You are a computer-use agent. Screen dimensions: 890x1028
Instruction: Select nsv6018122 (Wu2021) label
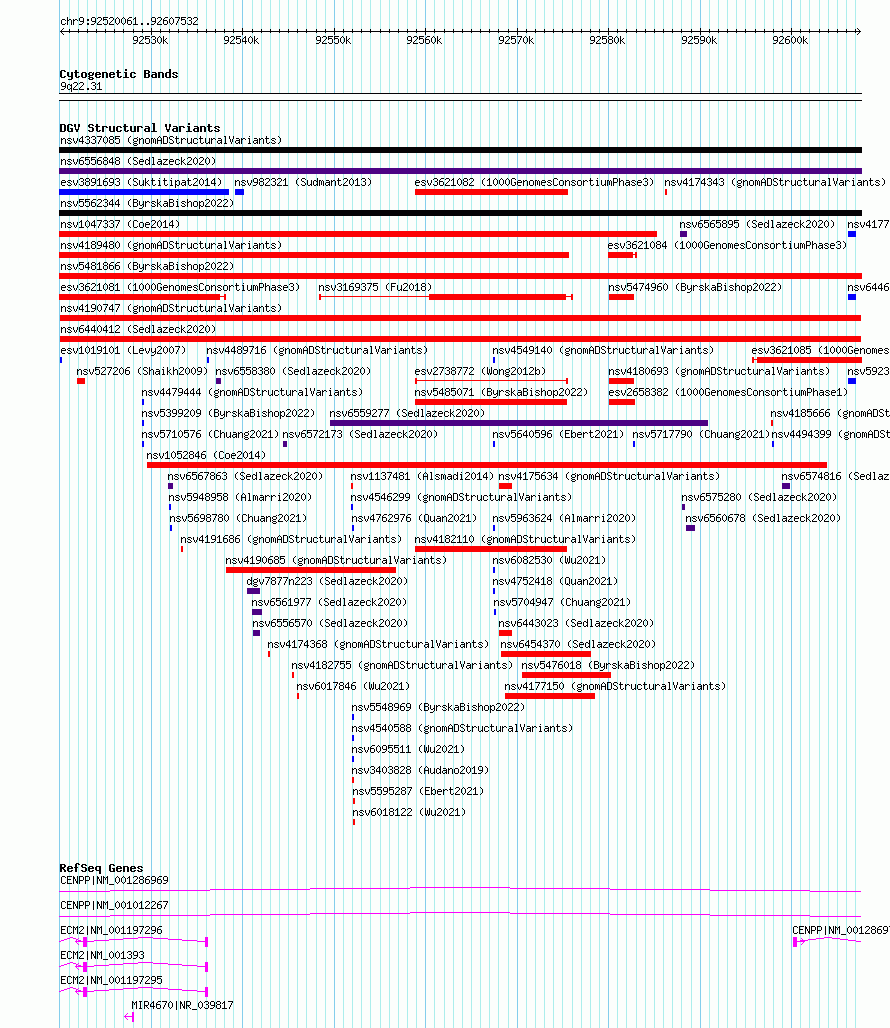[x=409, y=812]
